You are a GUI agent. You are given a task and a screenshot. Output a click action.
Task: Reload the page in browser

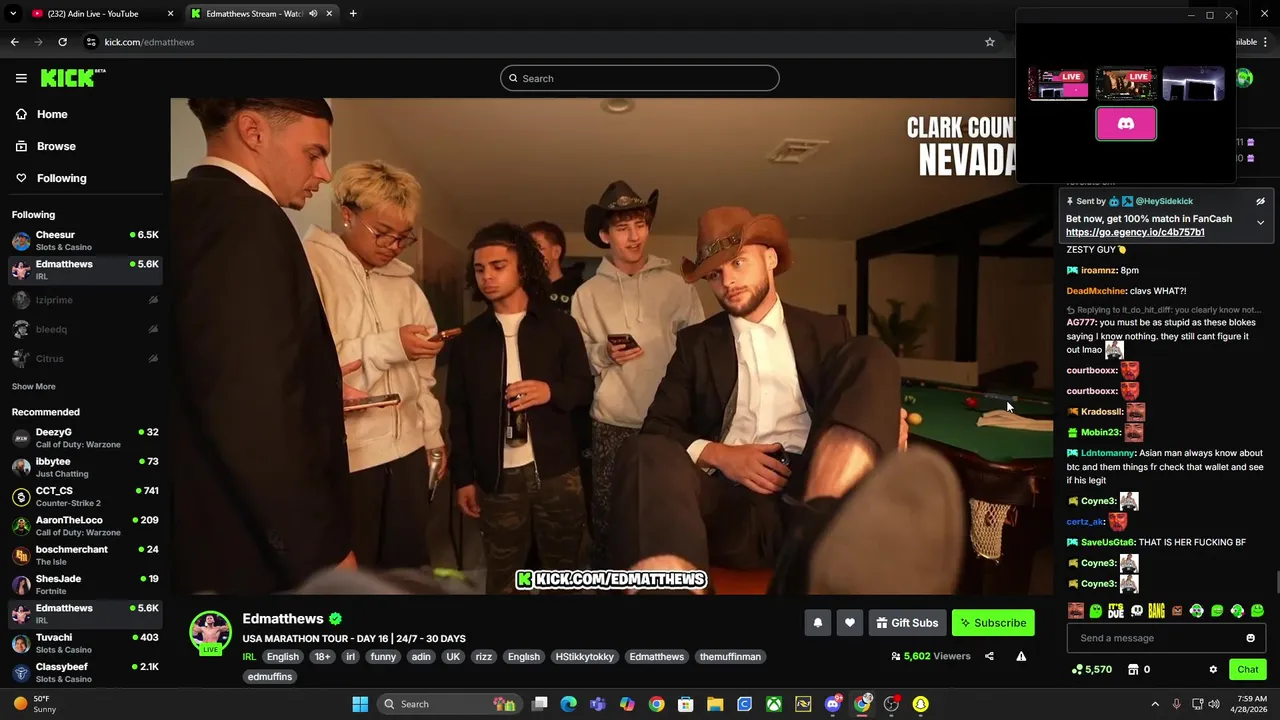coord(62,42)
